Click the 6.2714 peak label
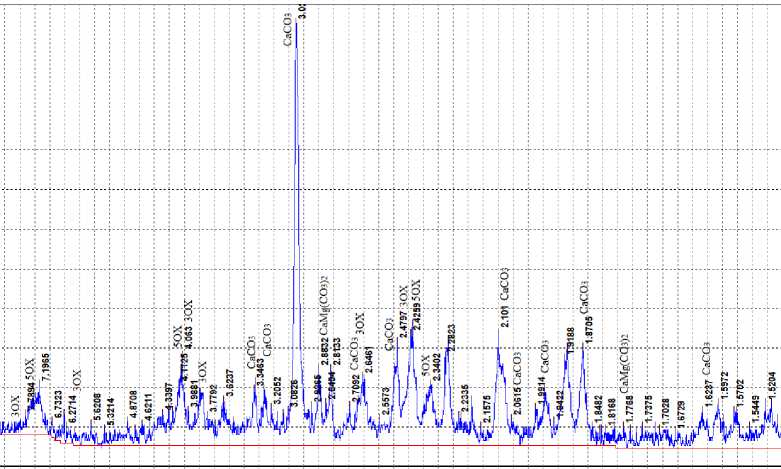Viewport: 781px width, 469px height. click(73, 409)
